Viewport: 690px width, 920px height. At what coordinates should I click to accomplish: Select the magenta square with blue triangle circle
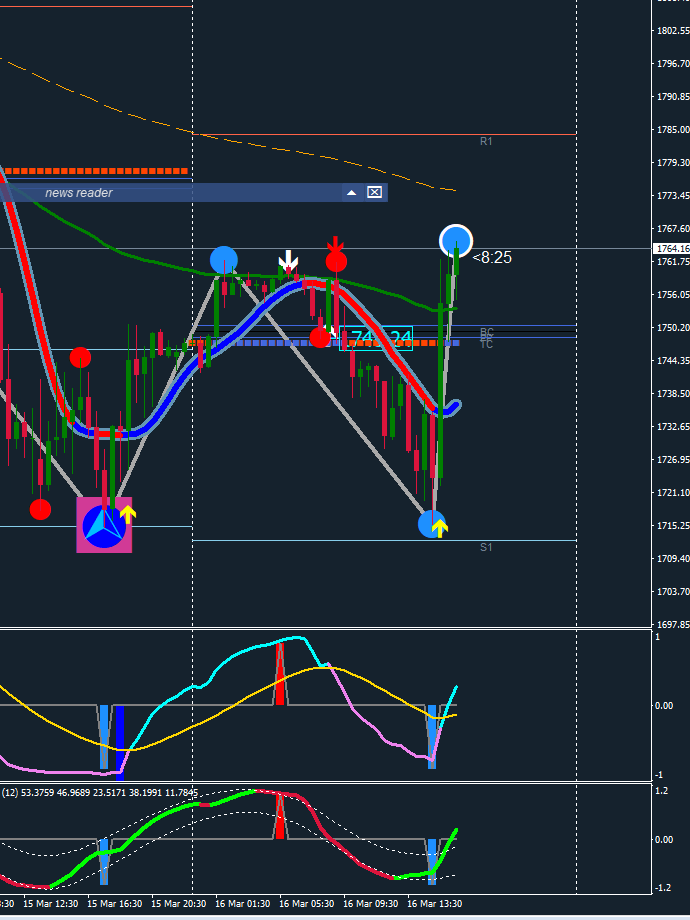click(x=104, y=525)
